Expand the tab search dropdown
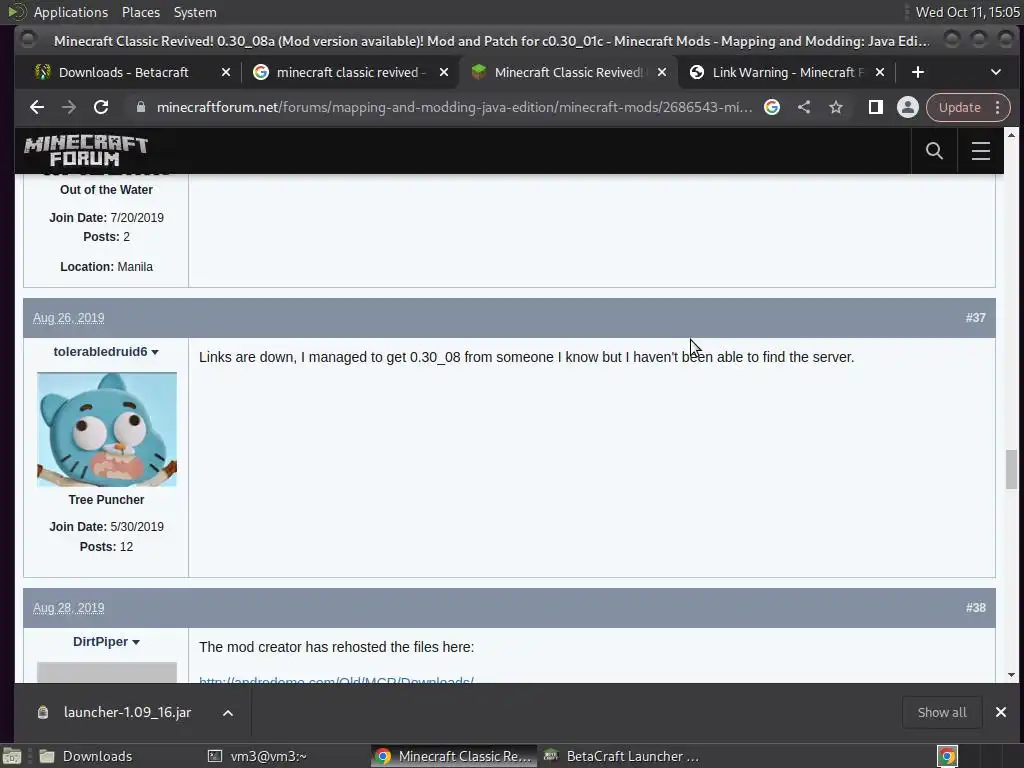The height and width of the screenshot is (768, 1024). [996, 72]
